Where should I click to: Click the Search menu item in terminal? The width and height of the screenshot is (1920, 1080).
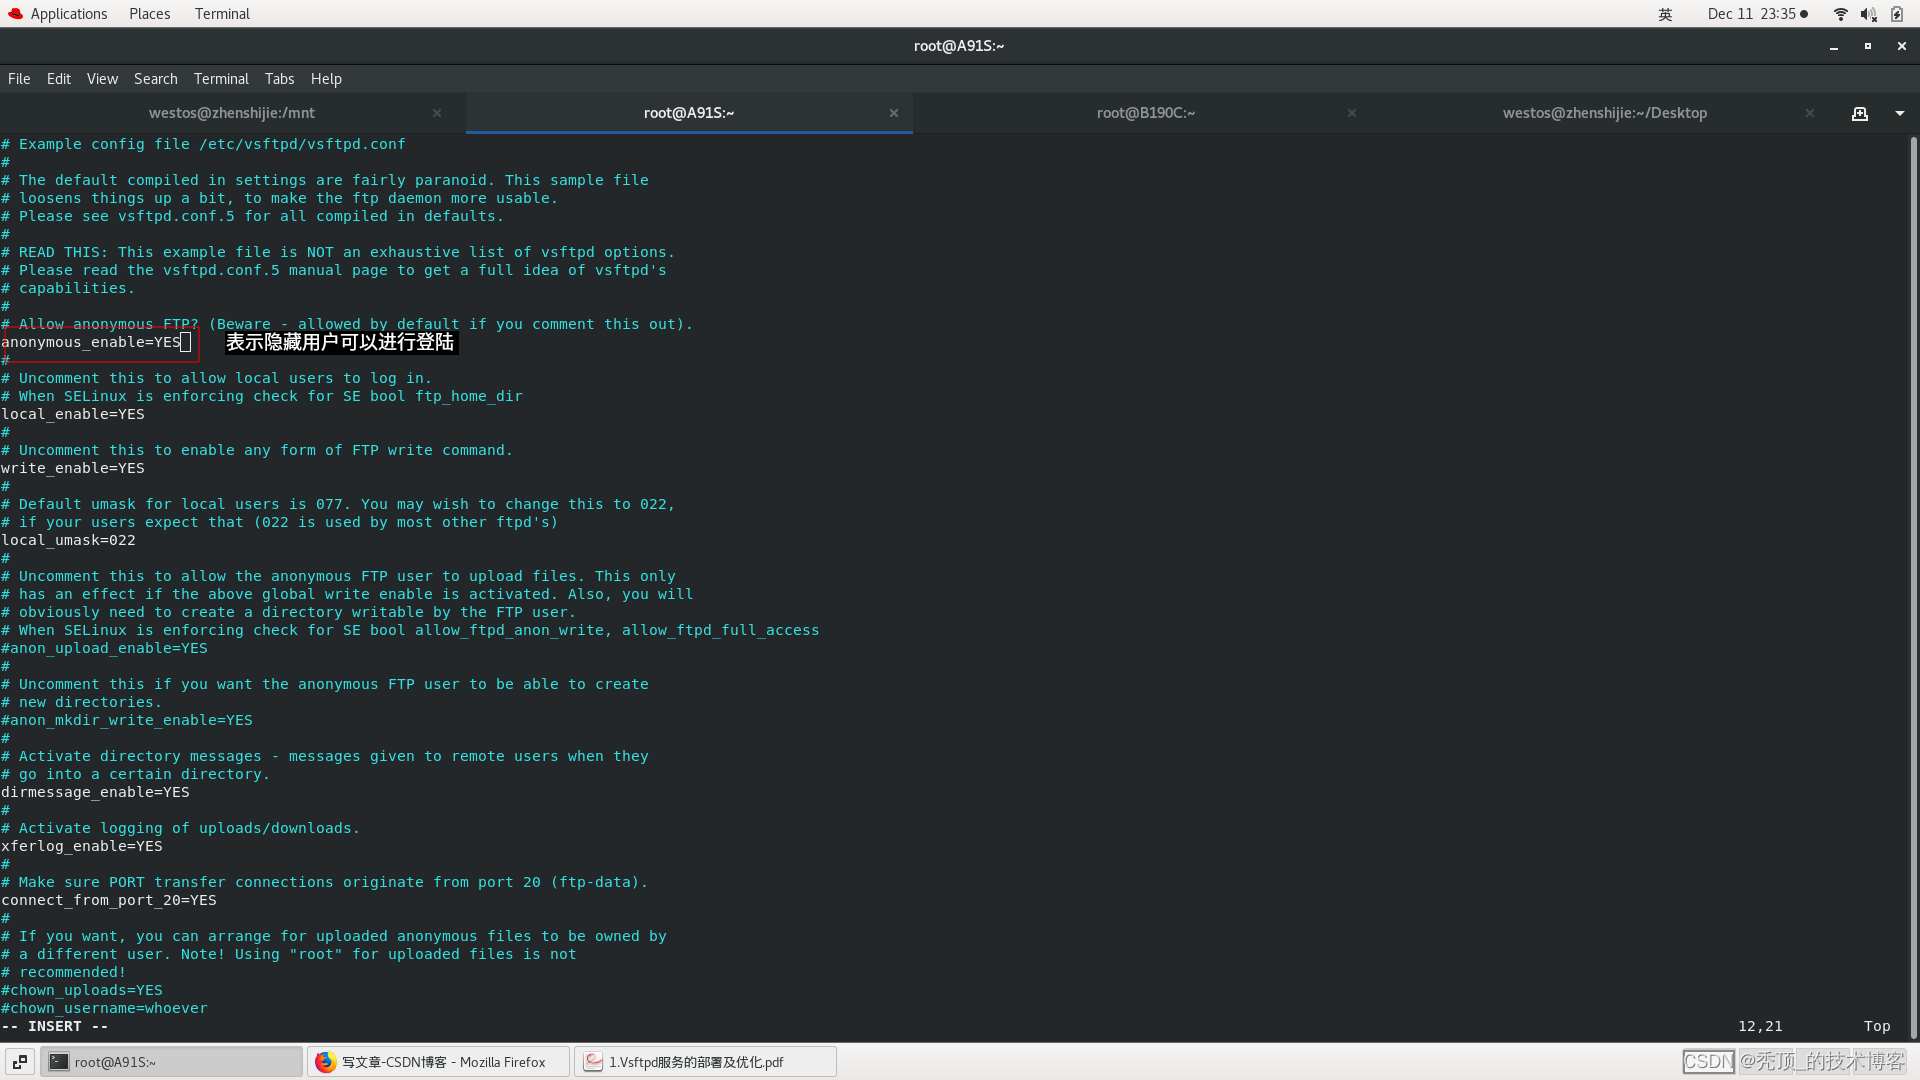[x=156, y=79]
